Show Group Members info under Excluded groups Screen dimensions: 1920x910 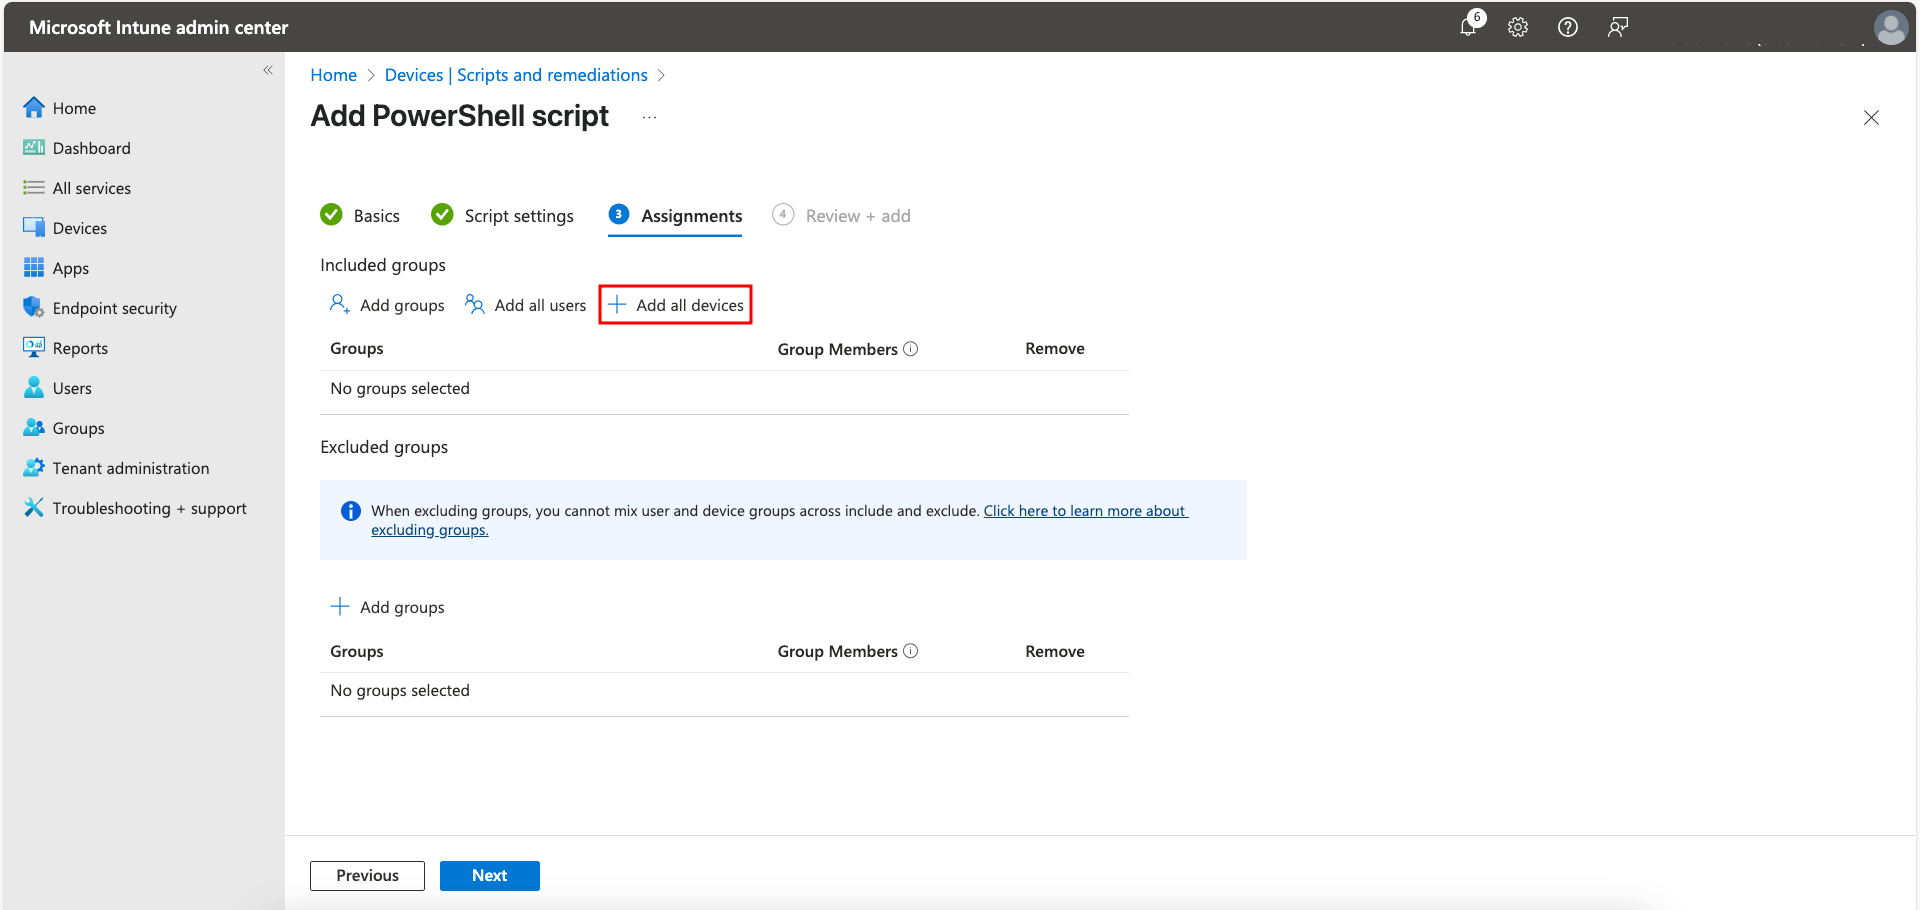point(911,651)
